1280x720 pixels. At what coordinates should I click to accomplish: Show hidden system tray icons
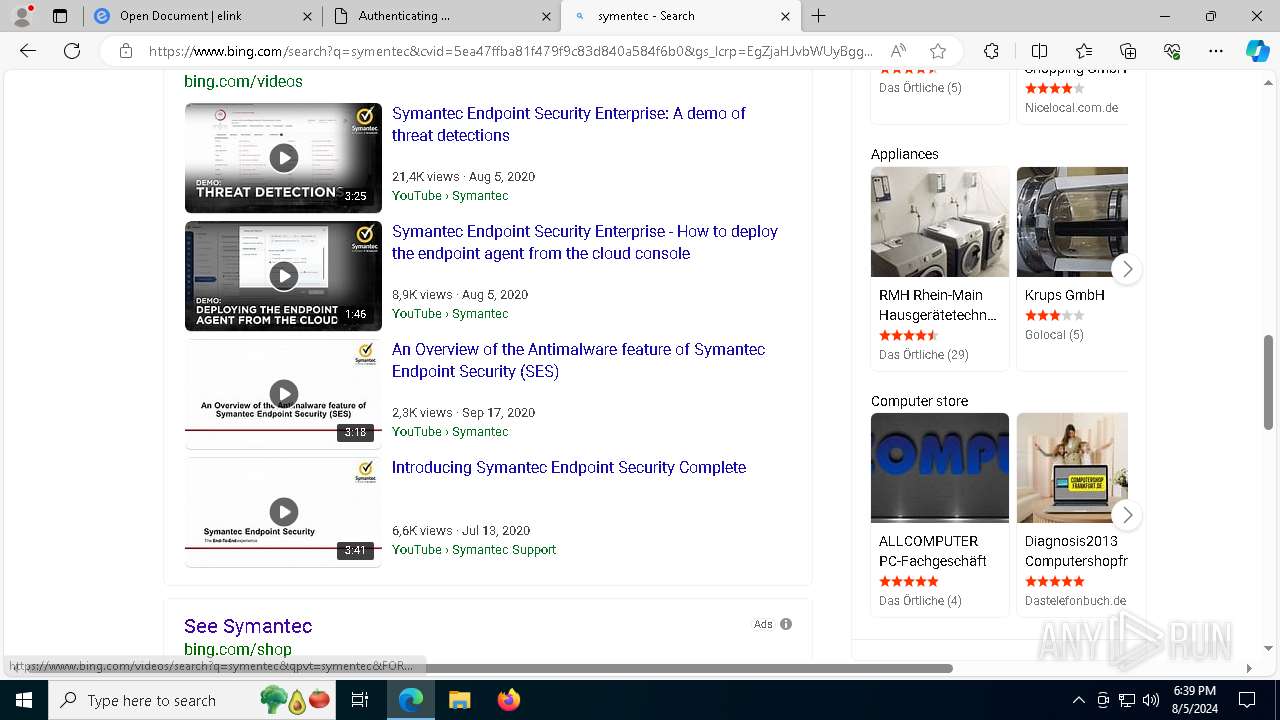pos(1078,700)
